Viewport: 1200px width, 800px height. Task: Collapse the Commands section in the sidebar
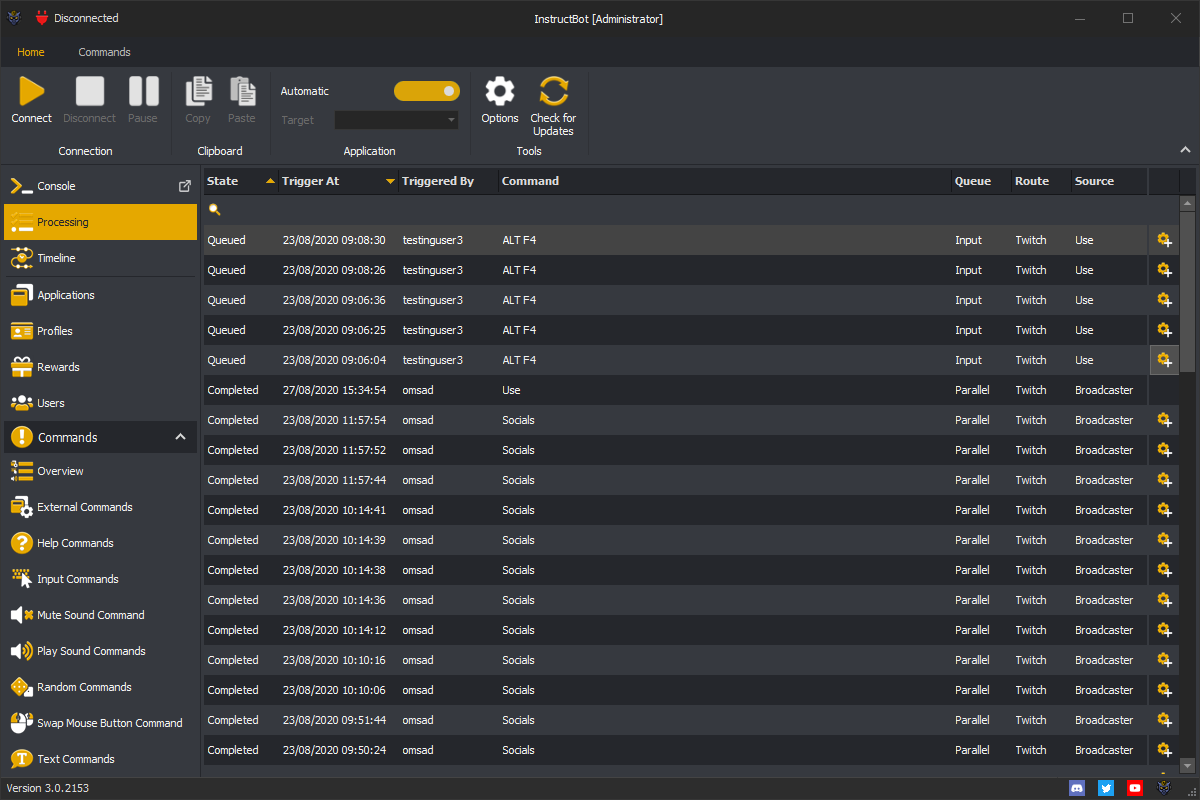[x=181, y=437]
